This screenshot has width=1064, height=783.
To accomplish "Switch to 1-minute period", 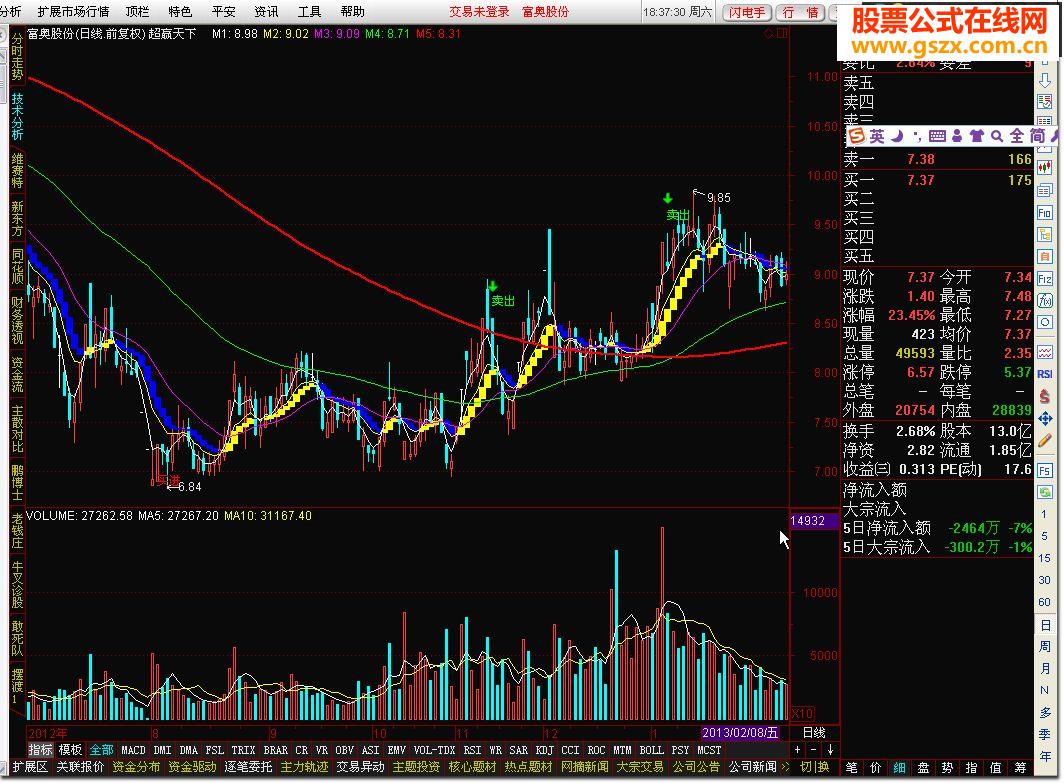I will pos(1044,514).
